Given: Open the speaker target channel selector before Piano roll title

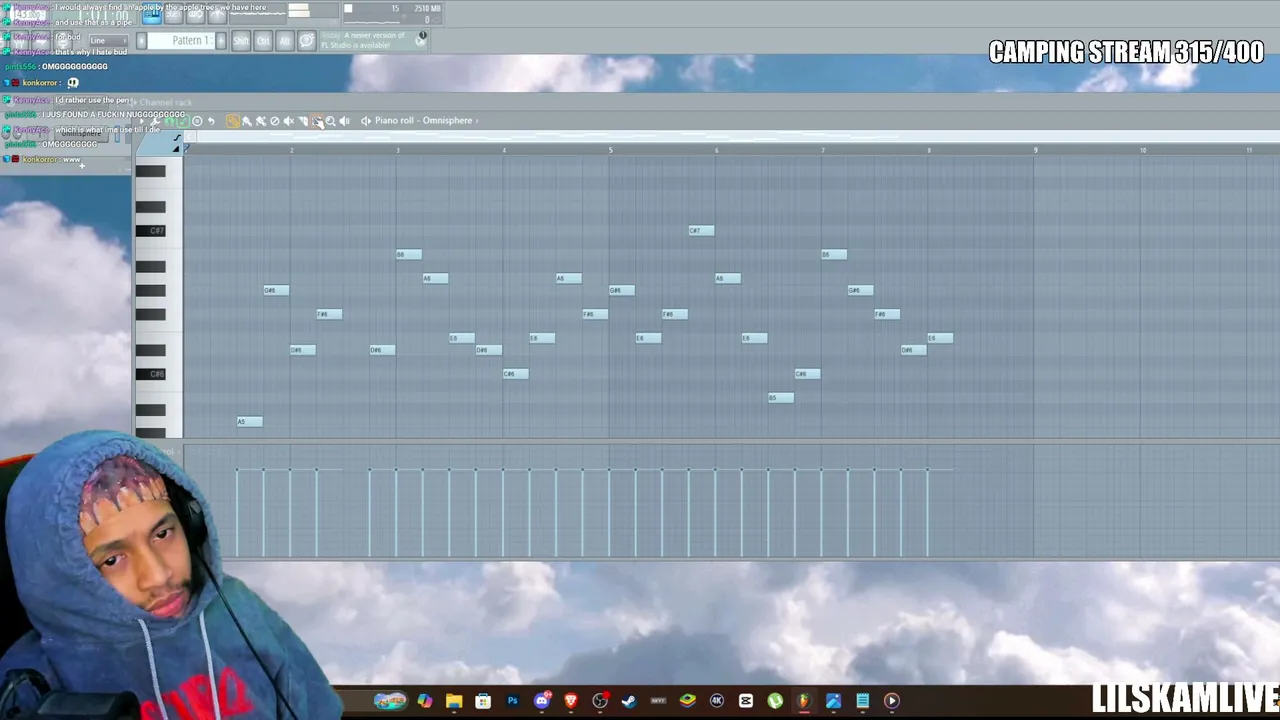Looking at the screenshot, I should point(366,121).
